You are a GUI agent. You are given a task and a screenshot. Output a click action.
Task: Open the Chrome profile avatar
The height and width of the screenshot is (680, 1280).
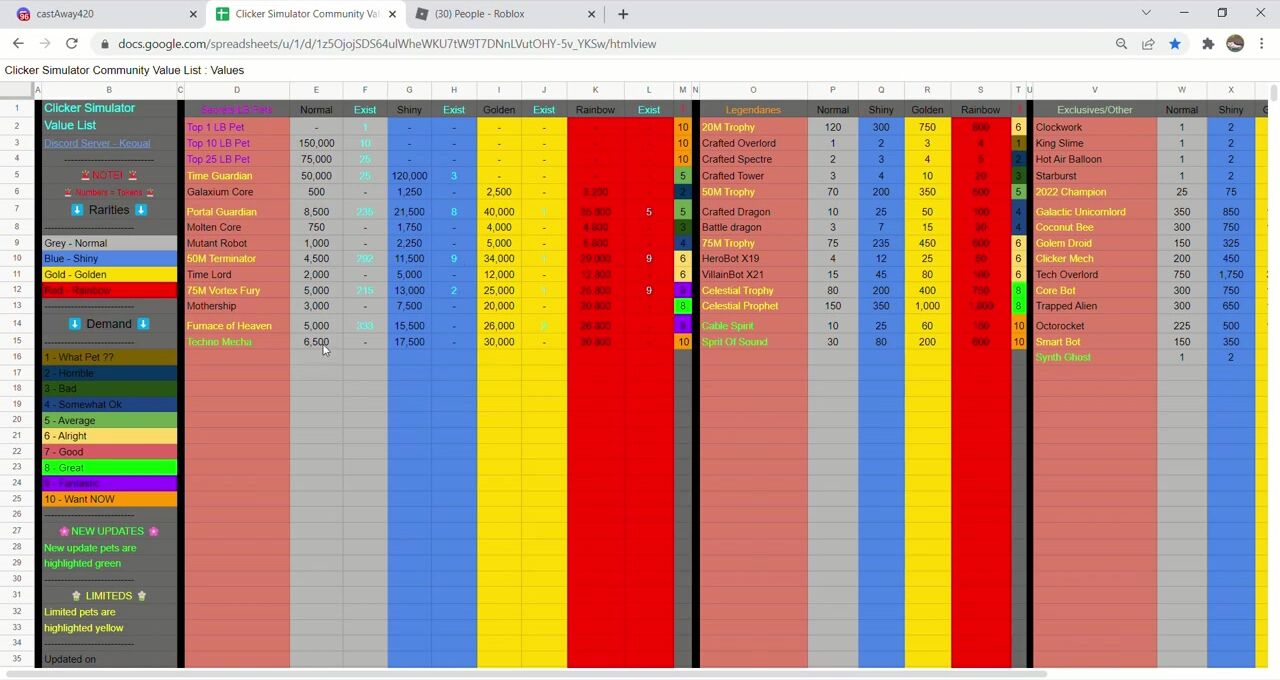(x=1235, y=44)
